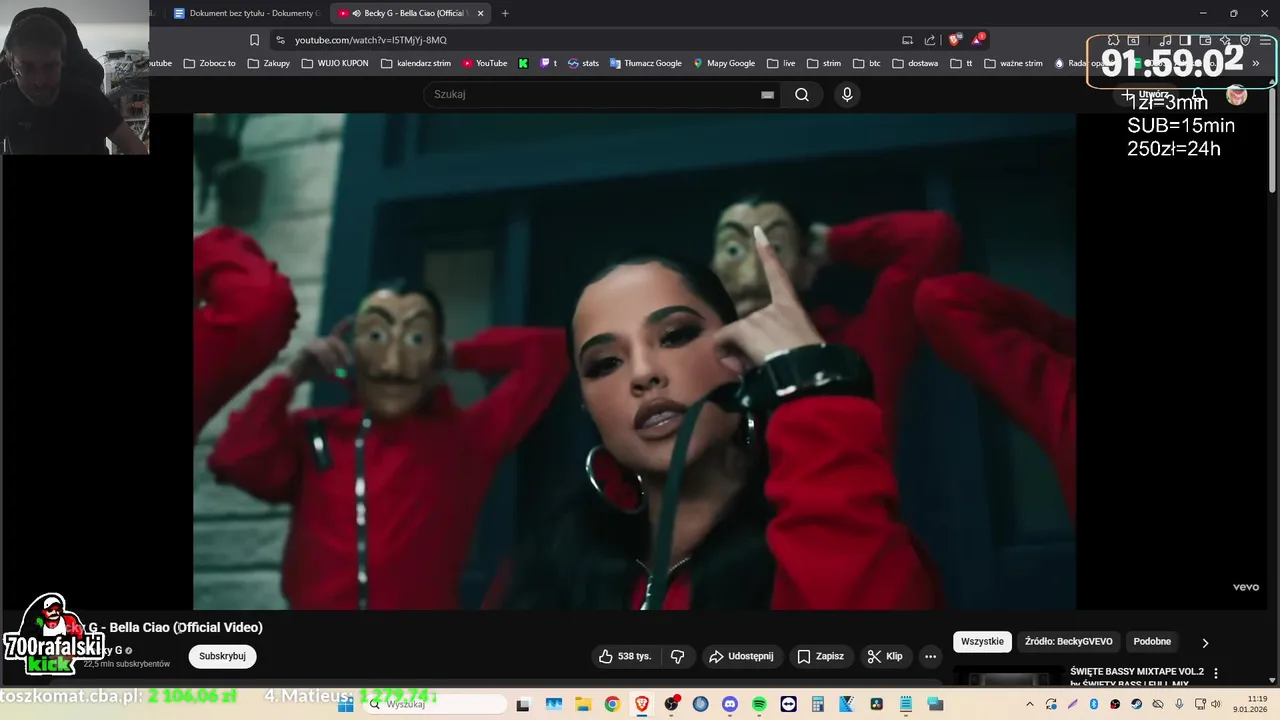
Task: Expand hidden extensions with double chevron
Action: click(x=1256, y=63)
